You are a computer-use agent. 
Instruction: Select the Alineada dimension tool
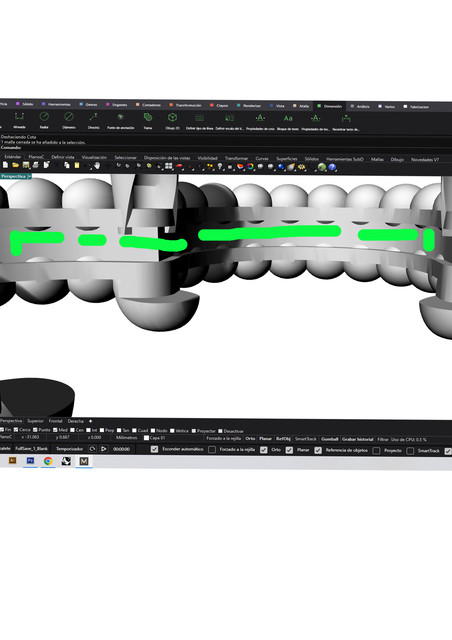pyautogui.click(x=19, y=120)
